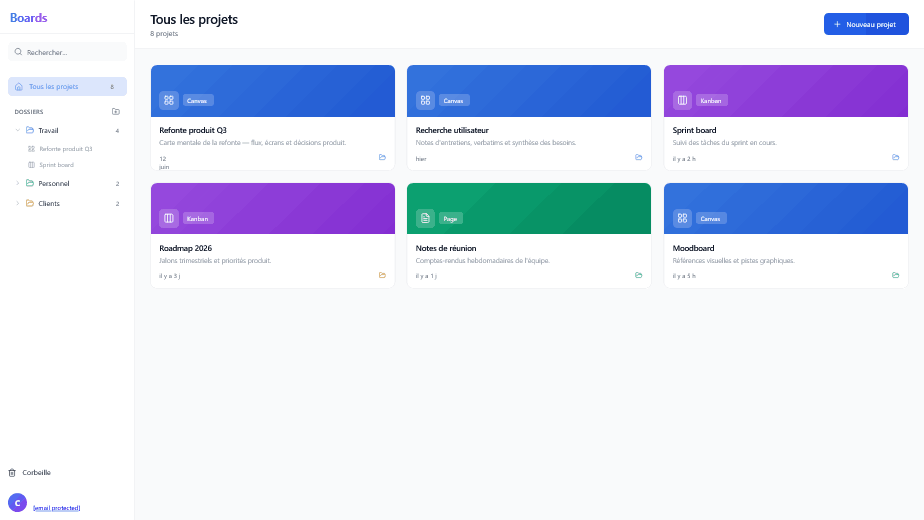924x520 pixels.
Task: Collapse the Travail folder chevron
Action: [x=18, y=130]
